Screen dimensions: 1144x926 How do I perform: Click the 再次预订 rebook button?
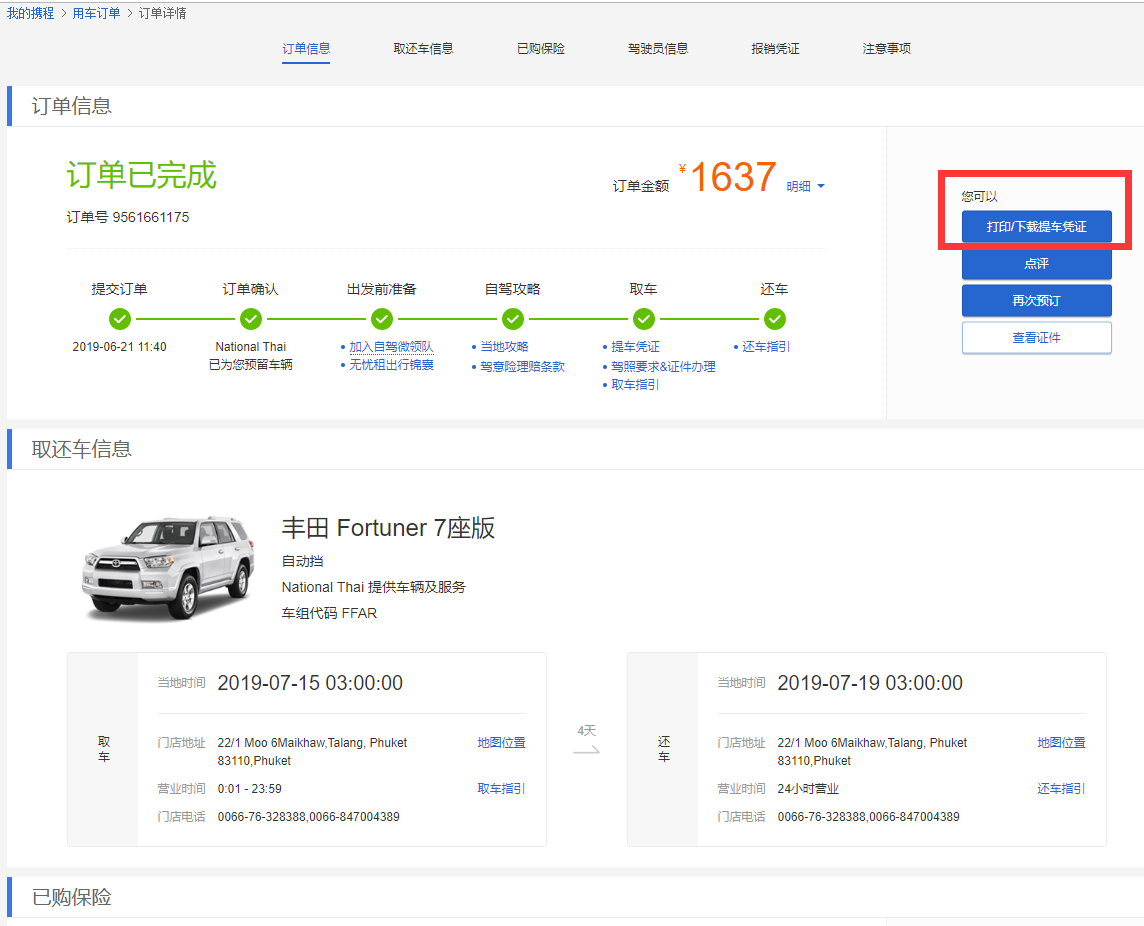pos(1036,300)
